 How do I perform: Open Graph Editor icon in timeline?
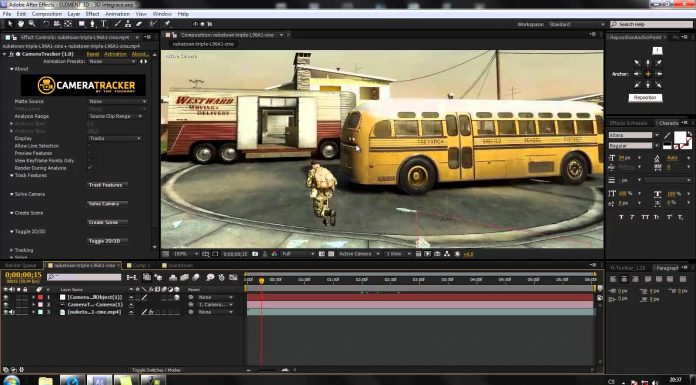[x=233, y=277]
